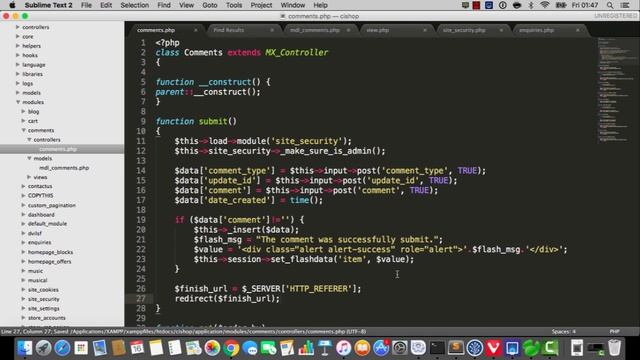640x360 pixels.
Task: Click the 'HTTP_REFERER' string on line 26
Action: pyautogui.click(x=318, y=289)
